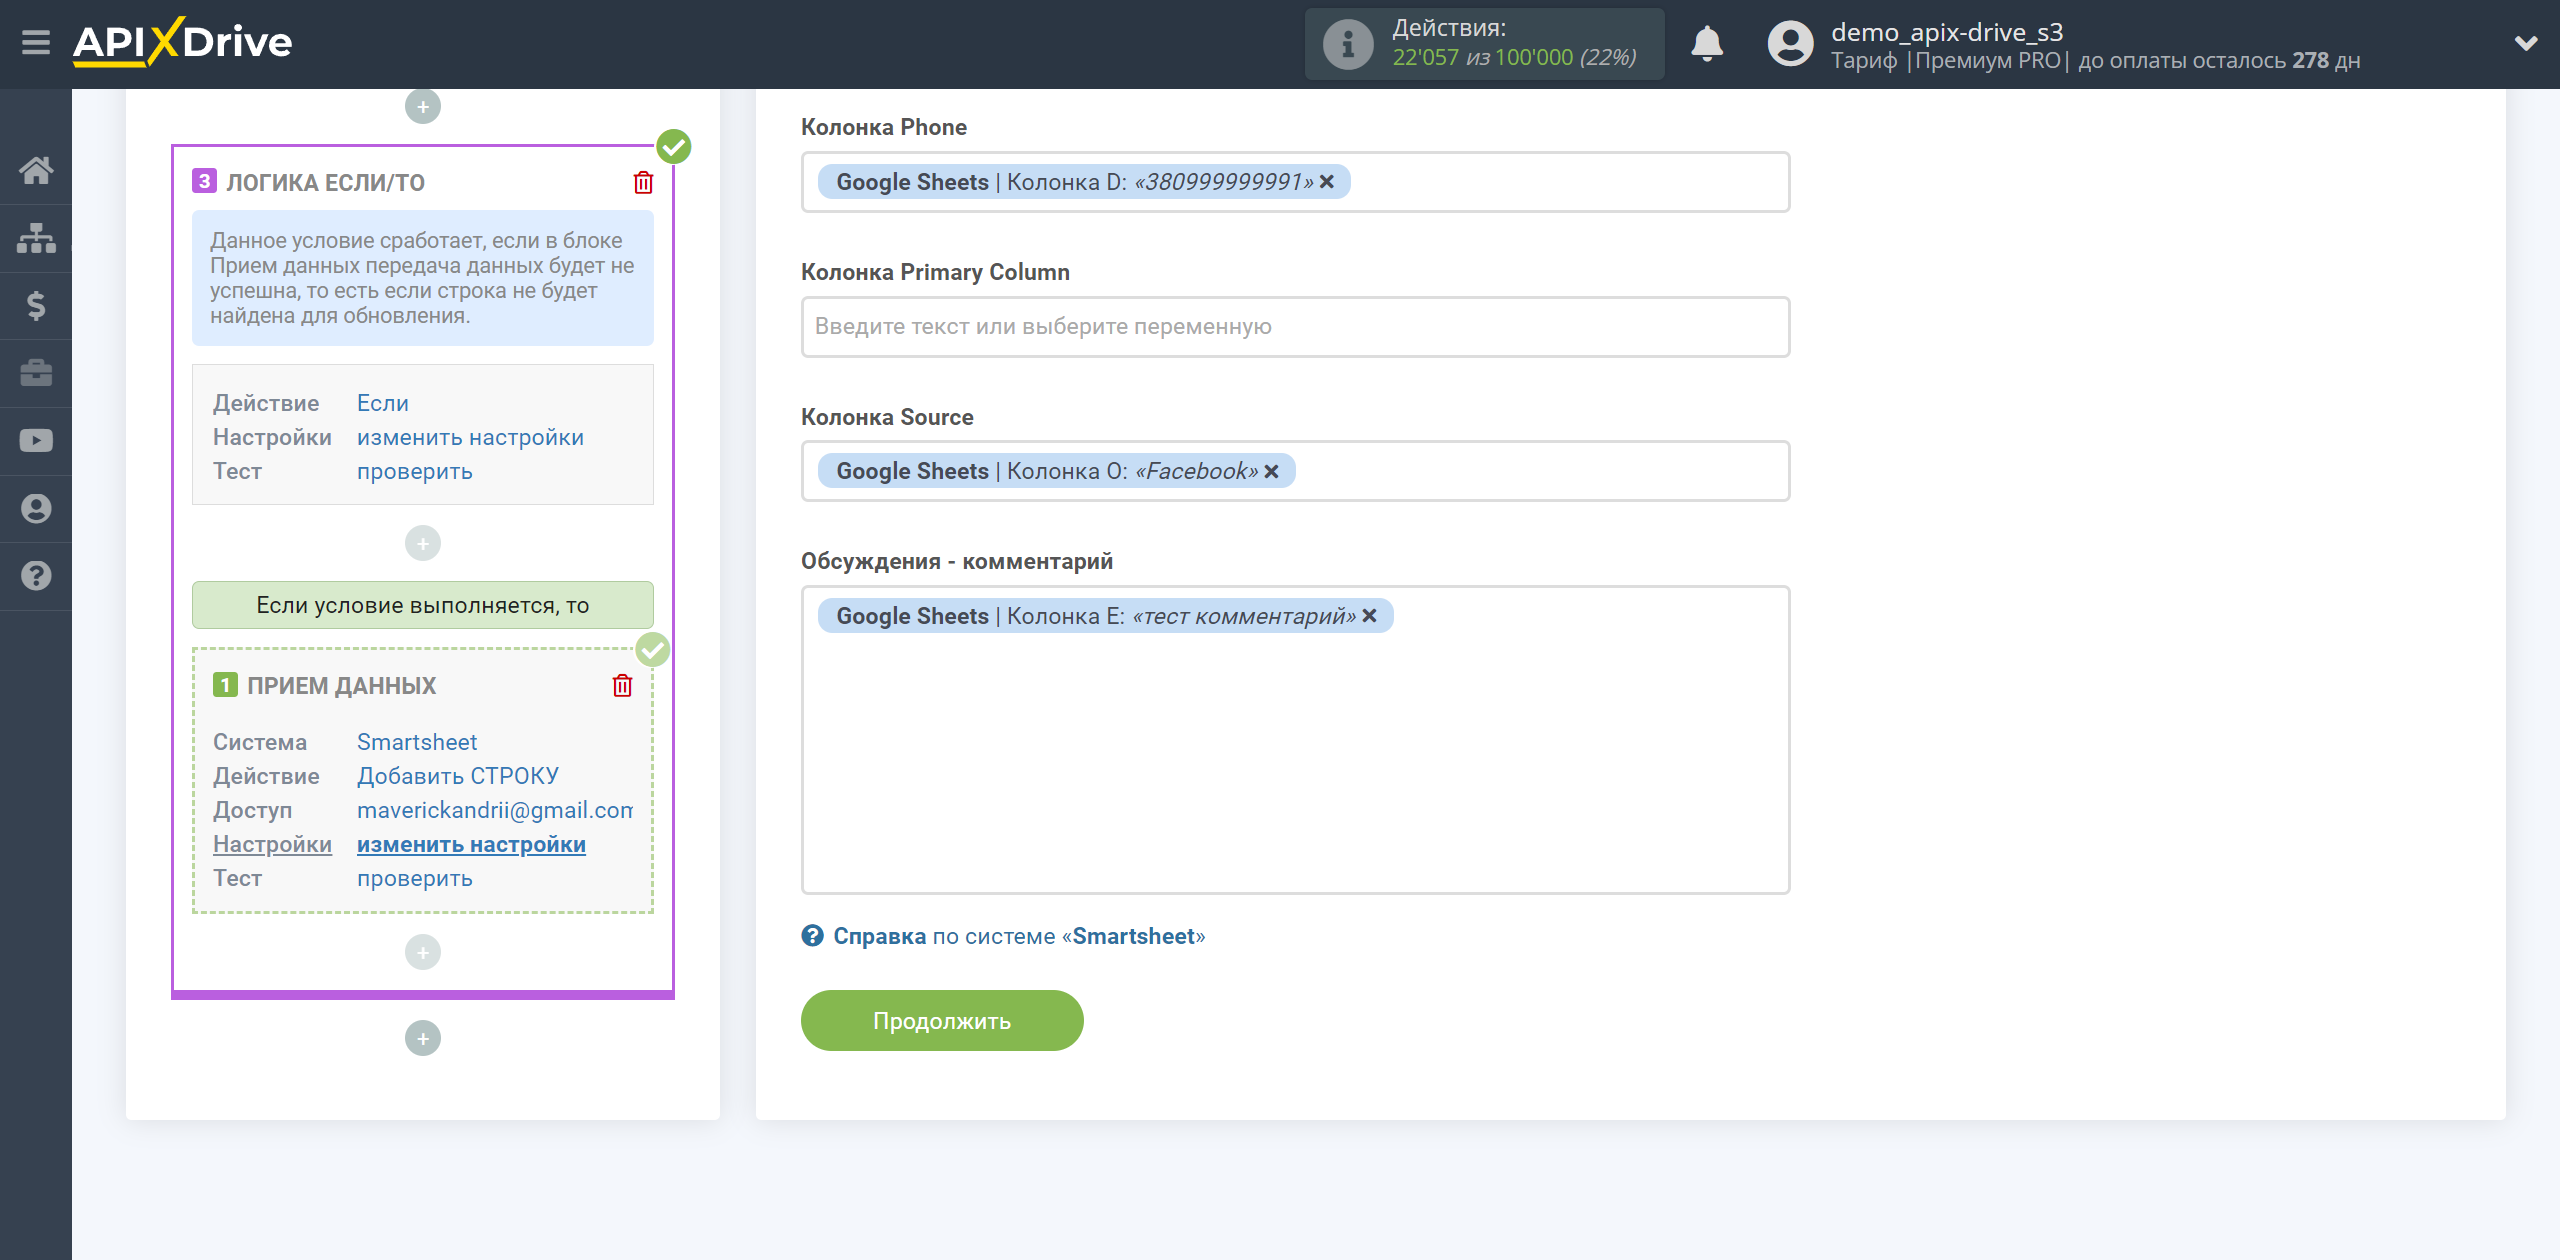This screenshot has width=2560, height=1260.
Task: Click the user avatar icon
Action: click(1790, 44)
